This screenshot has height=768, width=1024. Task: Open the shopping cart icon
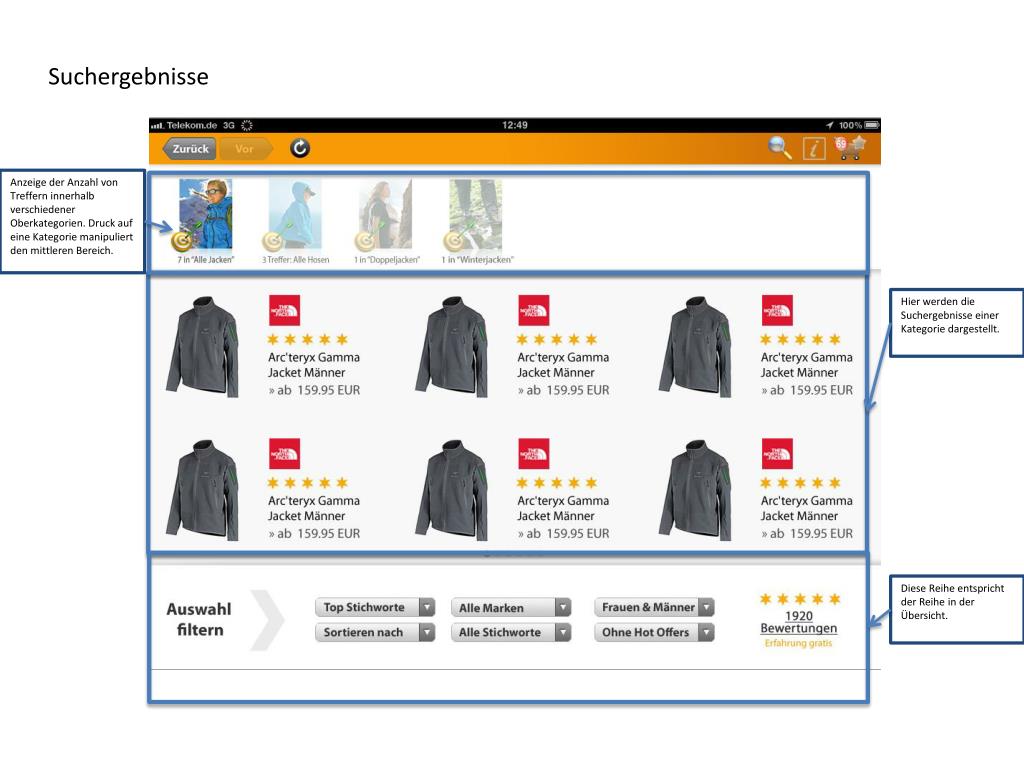(850, 148)
